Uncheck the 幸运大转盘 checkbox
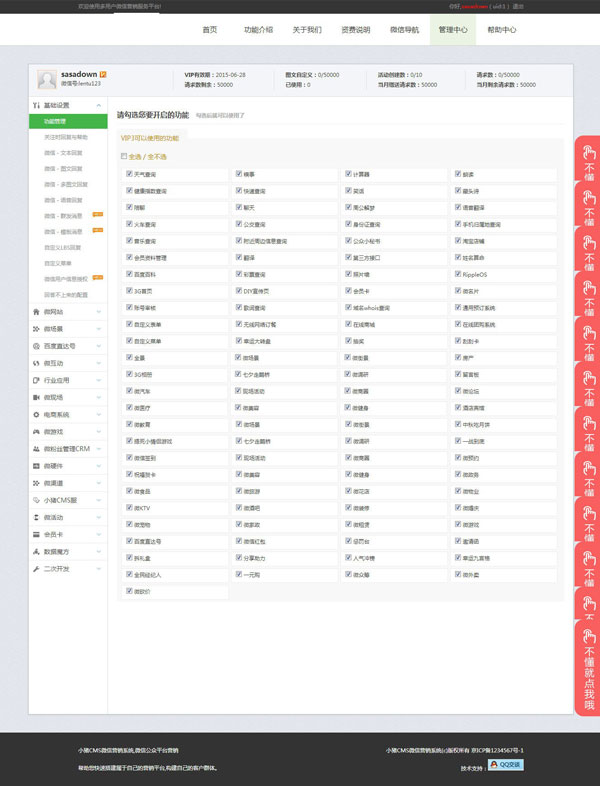 coord(239,341)
